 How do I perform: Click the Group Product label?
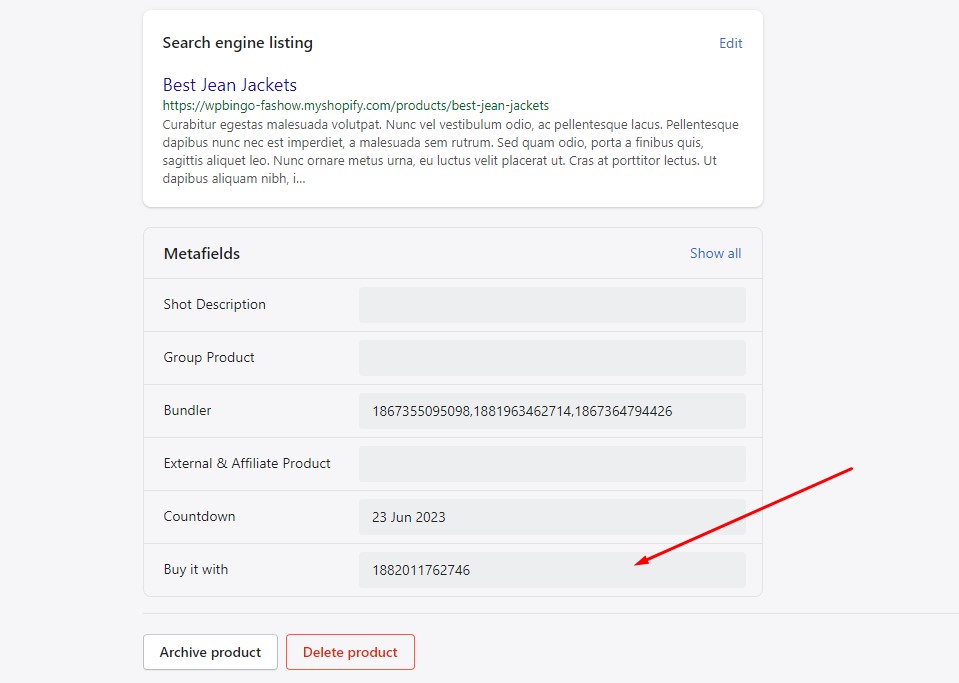(209, 357)
